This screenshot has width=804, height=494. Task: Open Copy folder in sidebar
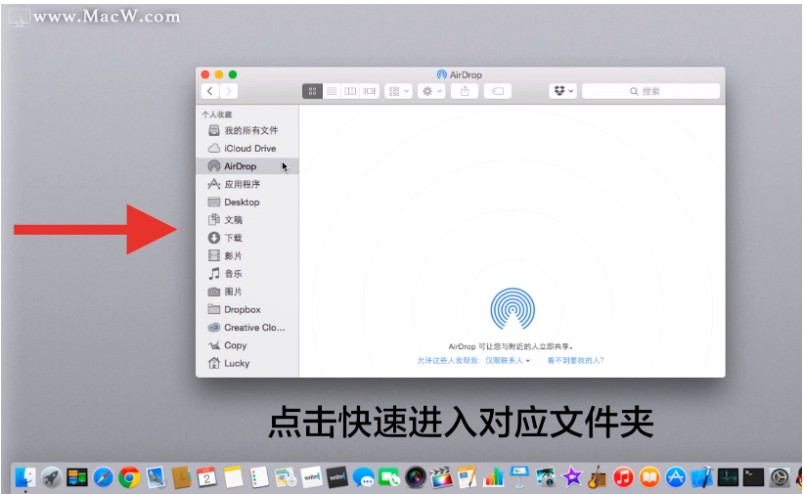coord(247,346)
